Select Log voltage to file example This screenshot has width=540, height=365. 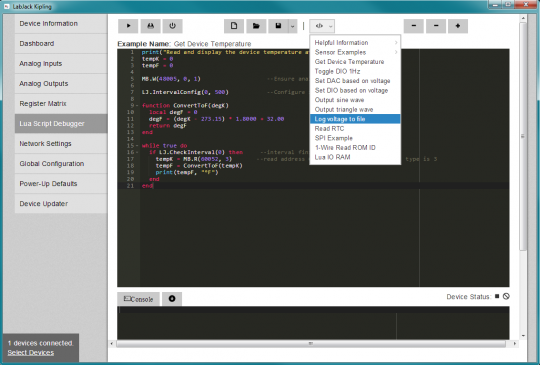355,119
